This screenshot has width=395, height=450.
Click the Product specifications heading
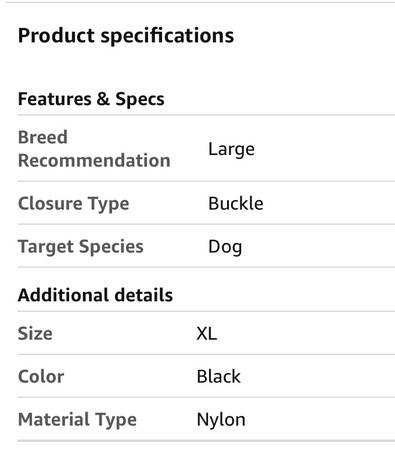(x=126, y=36)
